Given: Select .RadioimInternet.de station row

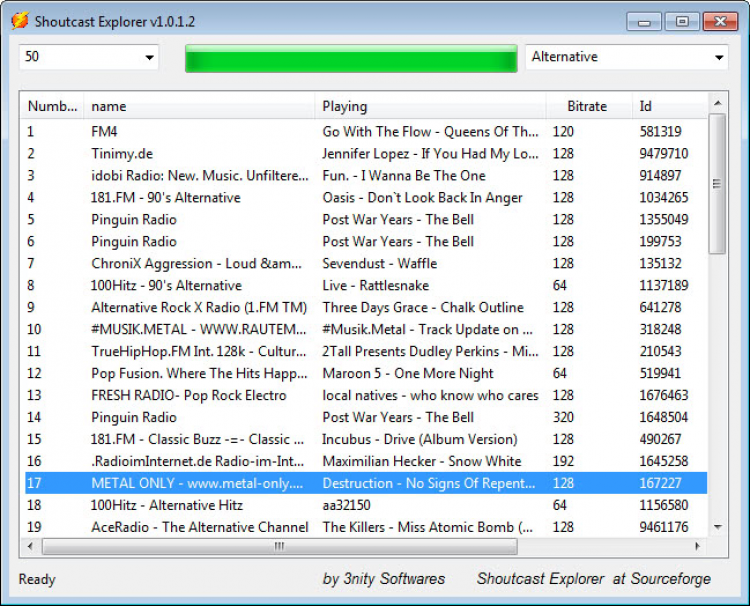Looking at the screenshot, I should (366, 462).
